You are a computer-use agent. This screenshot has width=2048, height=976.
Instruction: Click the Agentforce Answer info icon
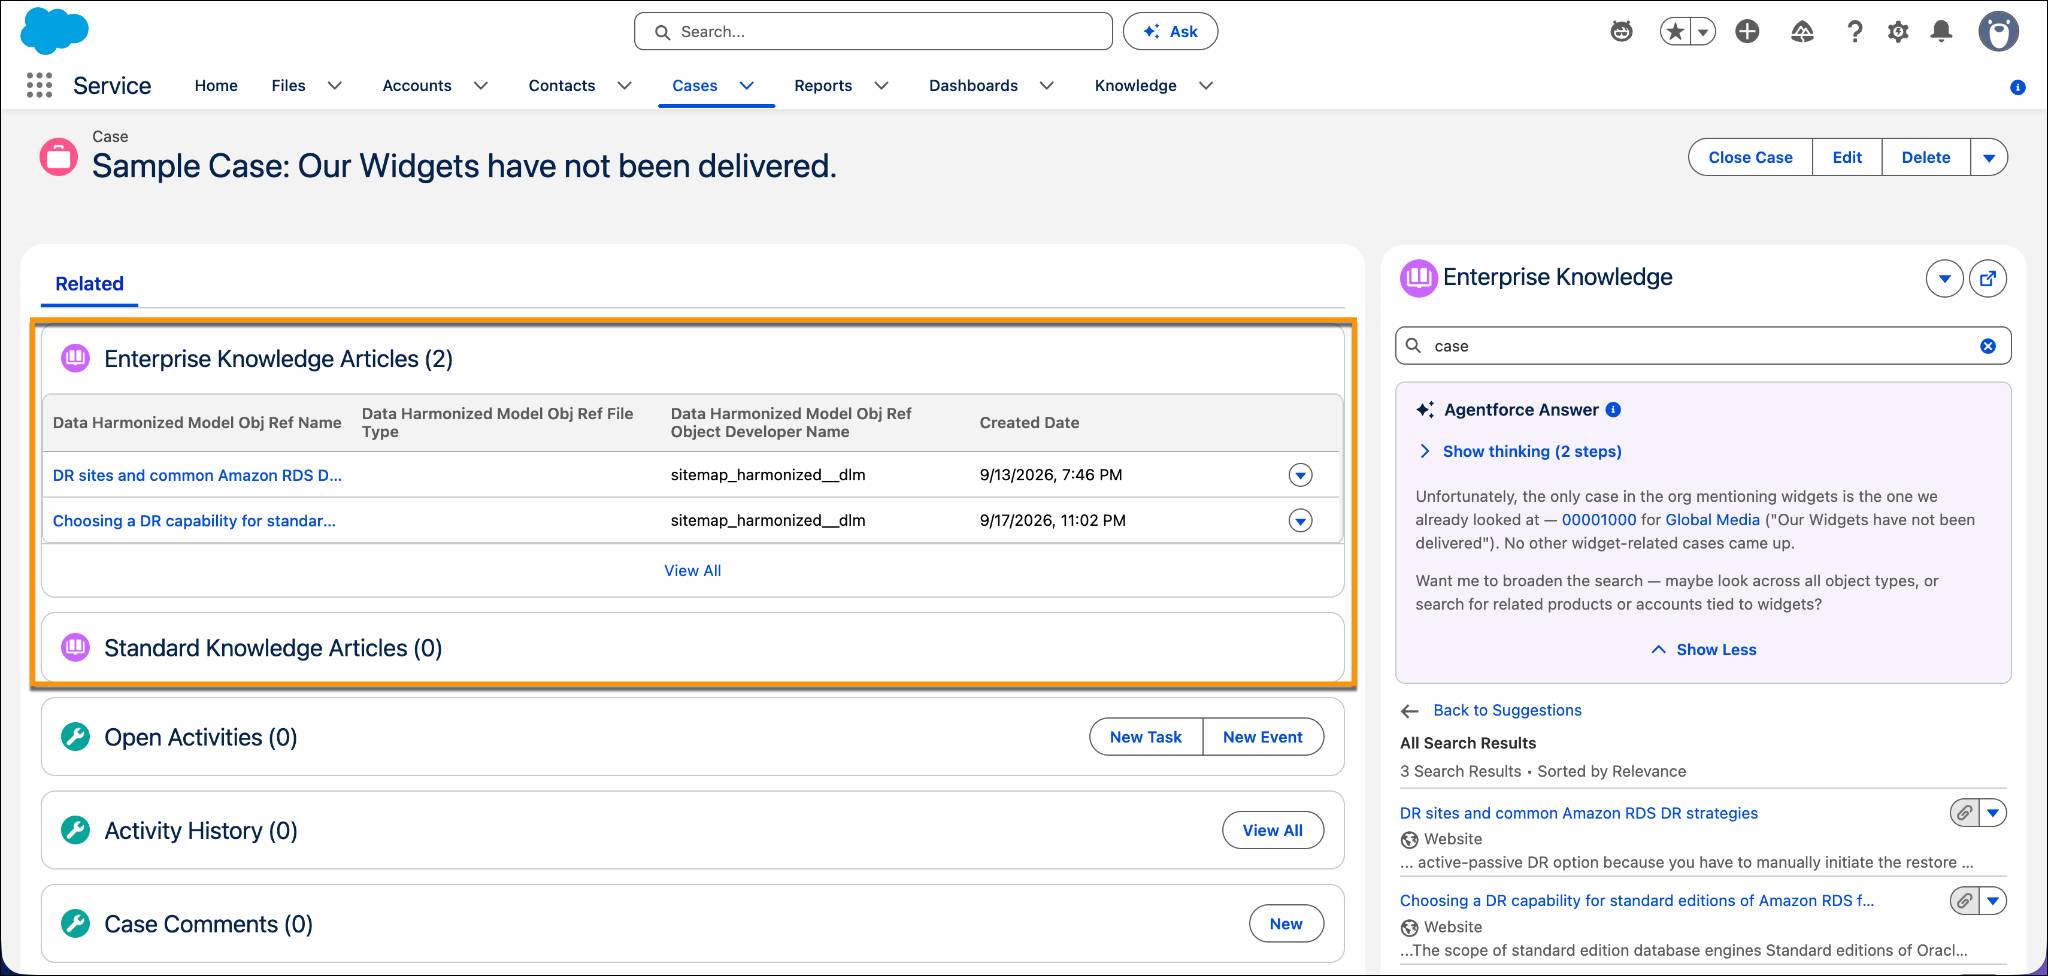click(x=1613, y=410)
